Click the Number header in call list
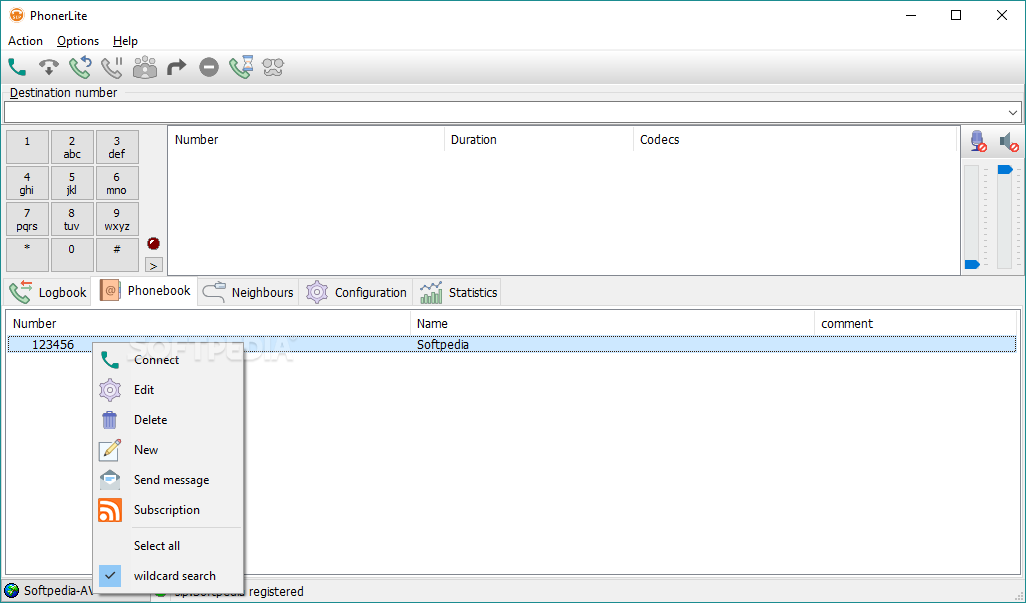The height and width of the screenshot is (603, 1026). point(306,140)
